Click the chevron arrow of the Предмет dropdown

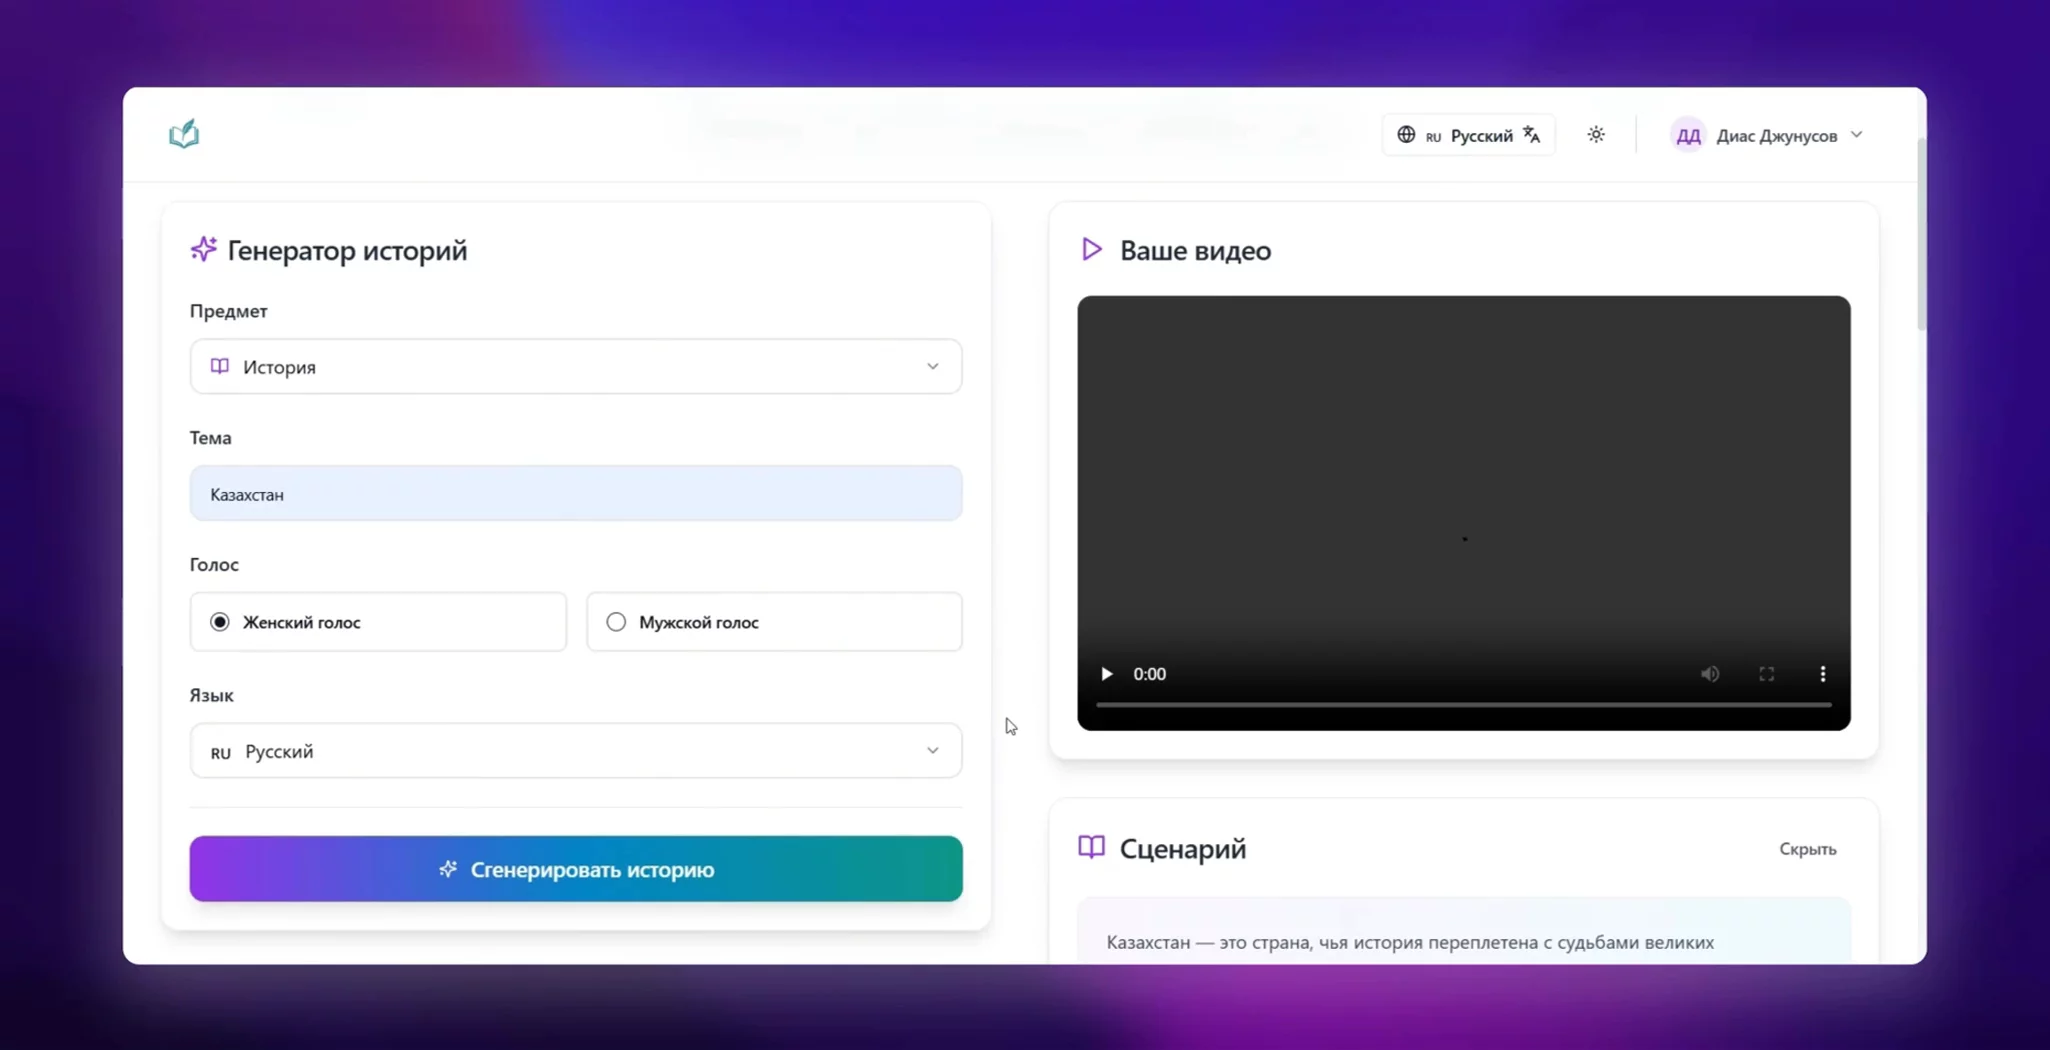tap(932, 366)
